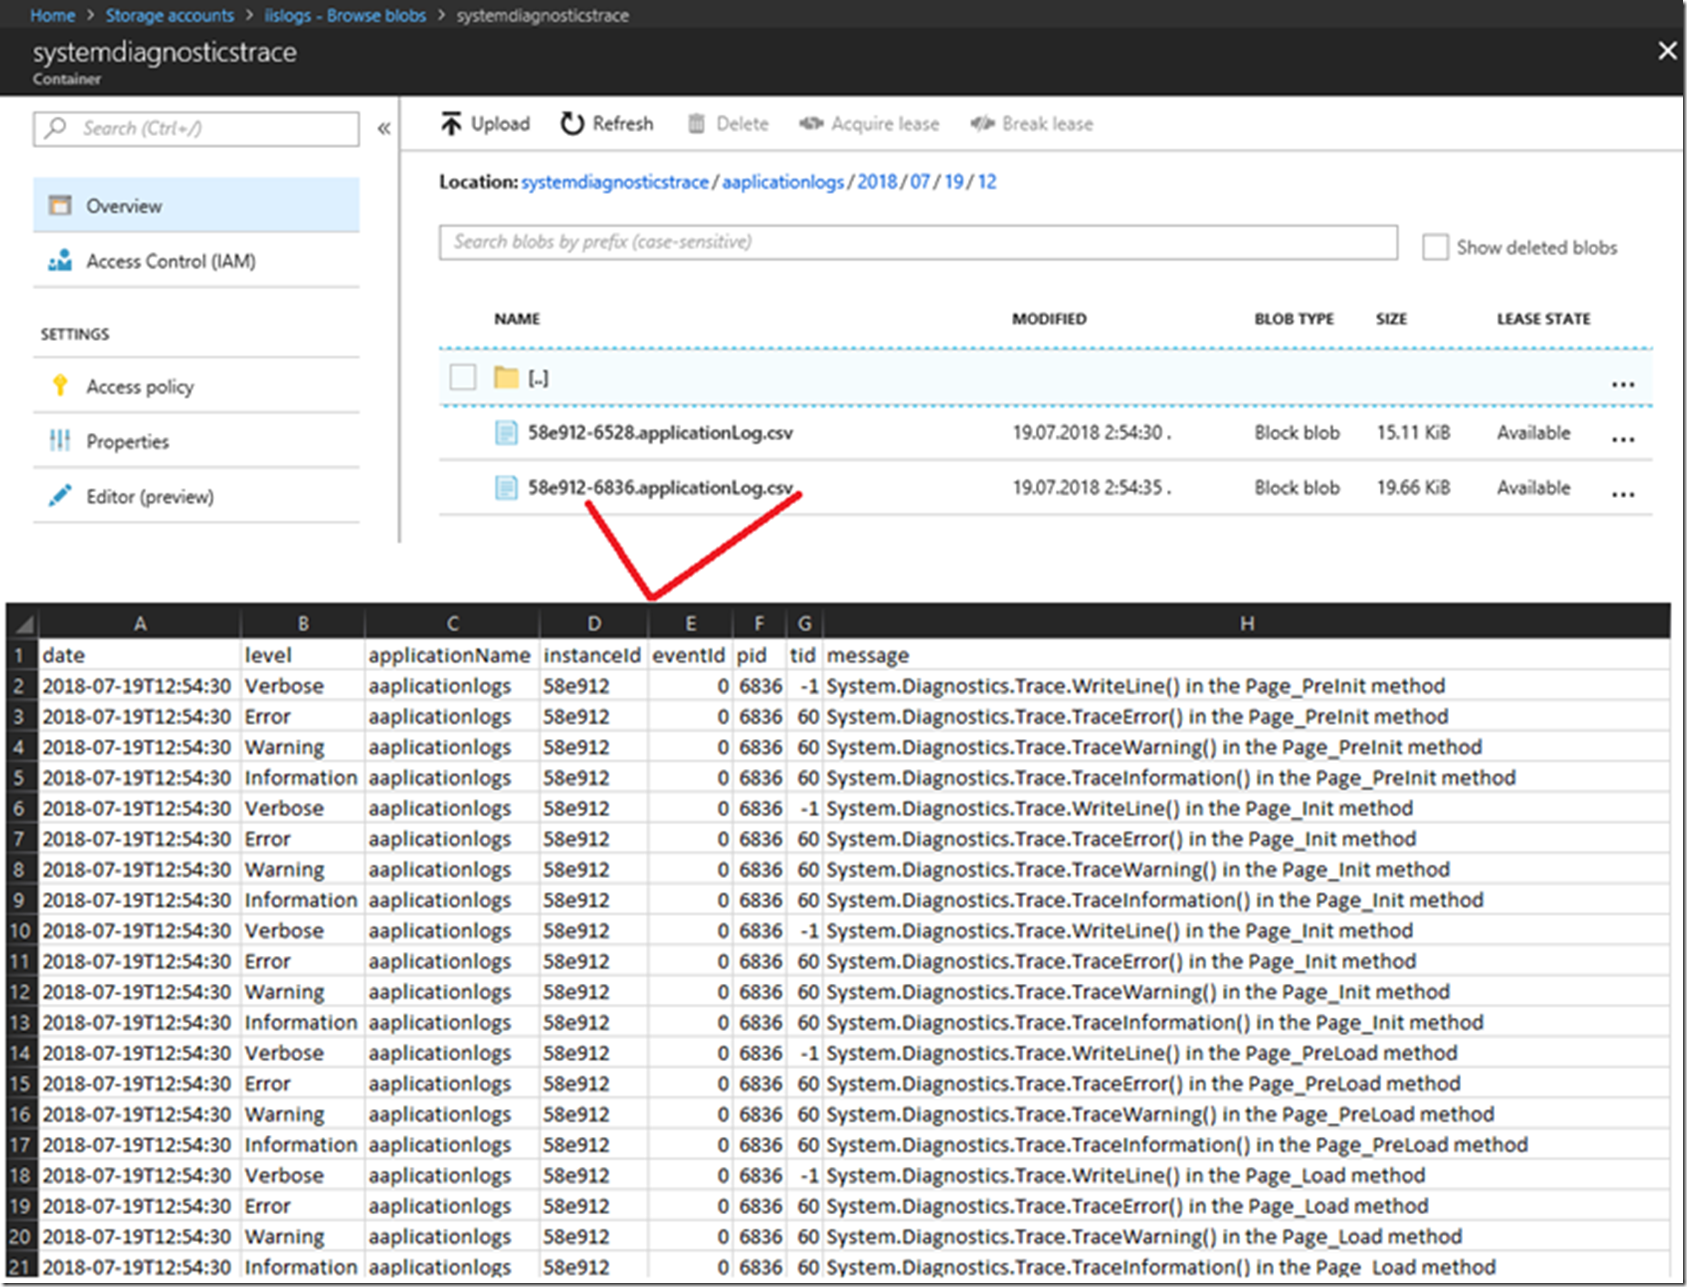Click aaplicationlogs location path link
The height and width of the screenshot is (1287, 1687).
(x=783, y=181)
